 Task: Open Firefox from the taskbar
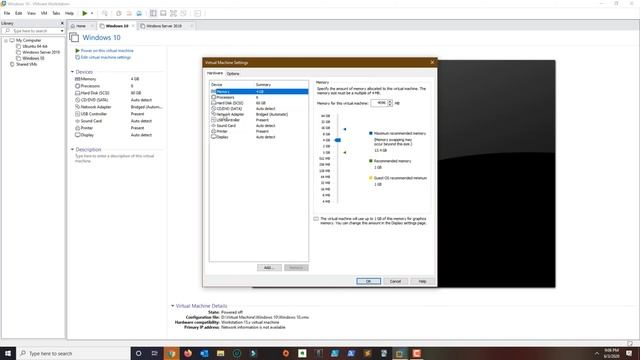point(188,353)
